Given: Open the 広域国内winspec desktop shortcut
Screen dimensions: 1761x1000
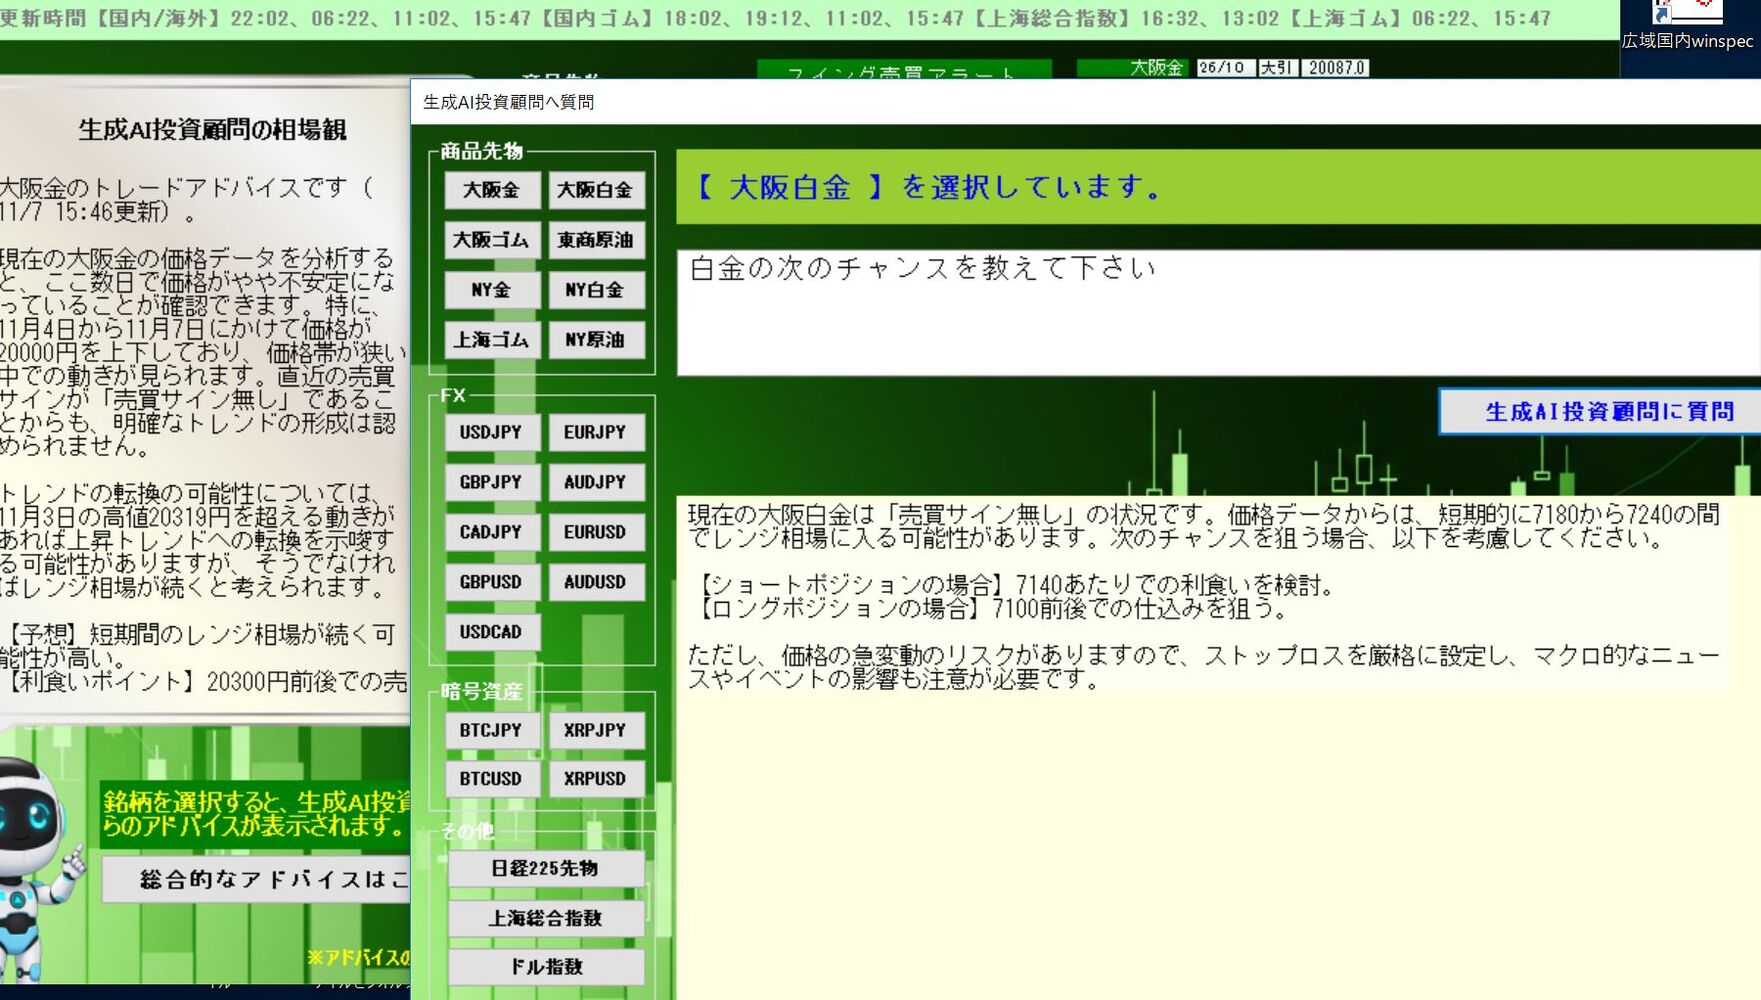Looking at the screenshot, I should tap(1688, 27).
